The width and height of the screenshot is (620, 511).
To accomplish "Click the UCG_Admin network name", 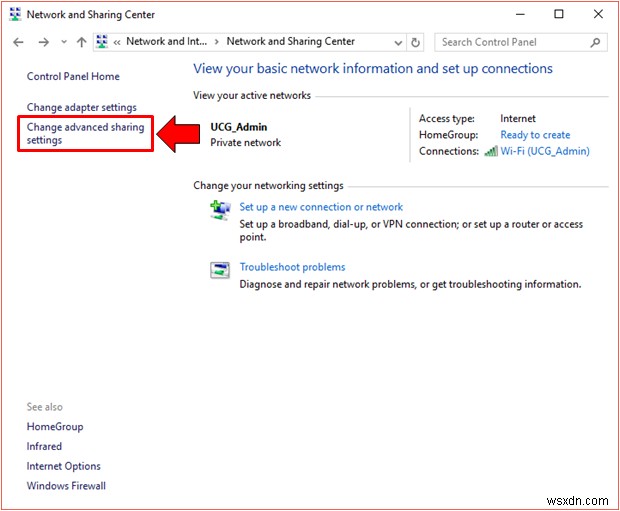I will 238,127.
